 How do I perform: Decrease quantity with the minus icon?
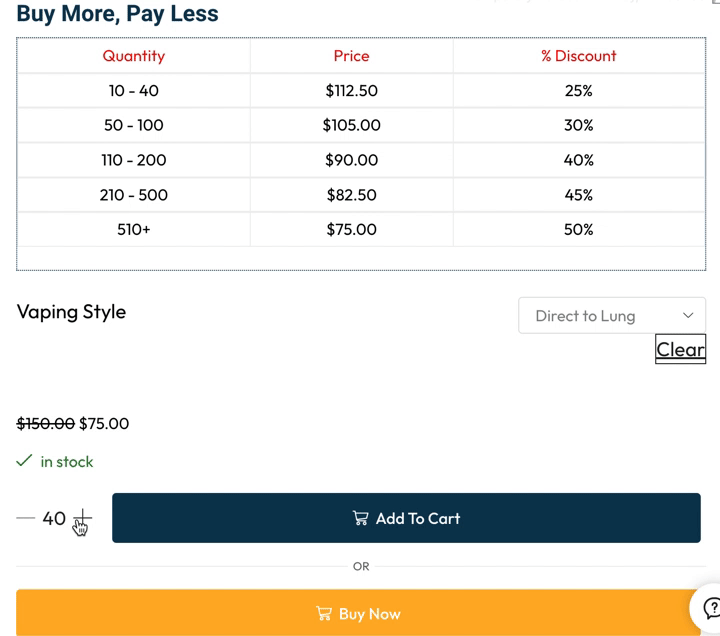click(x=25, y=518)
